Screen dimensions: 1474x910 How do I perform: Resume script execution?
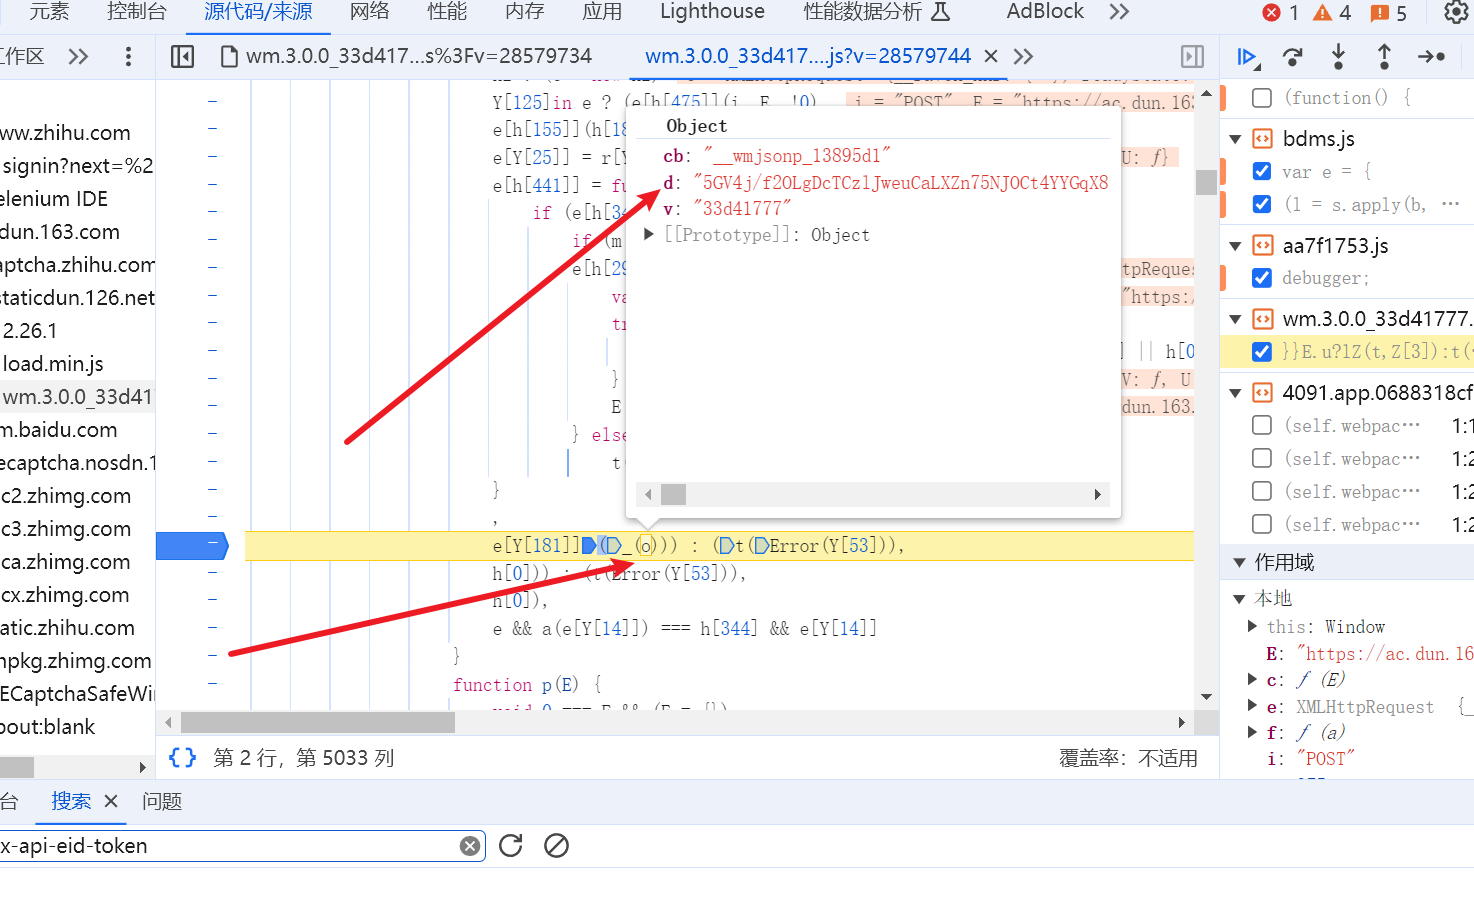pos(1248,57)
